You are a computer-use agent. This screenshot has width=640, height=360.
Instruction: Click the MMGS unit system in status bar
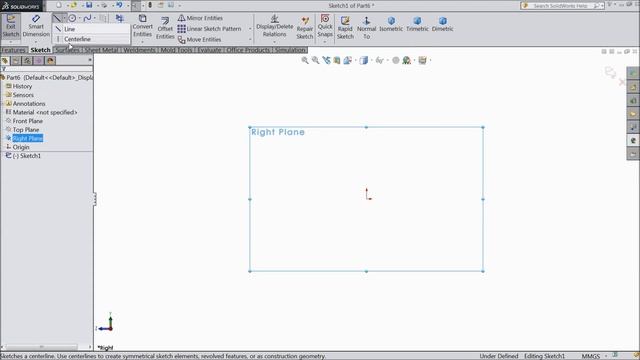[x=591, y=356]
